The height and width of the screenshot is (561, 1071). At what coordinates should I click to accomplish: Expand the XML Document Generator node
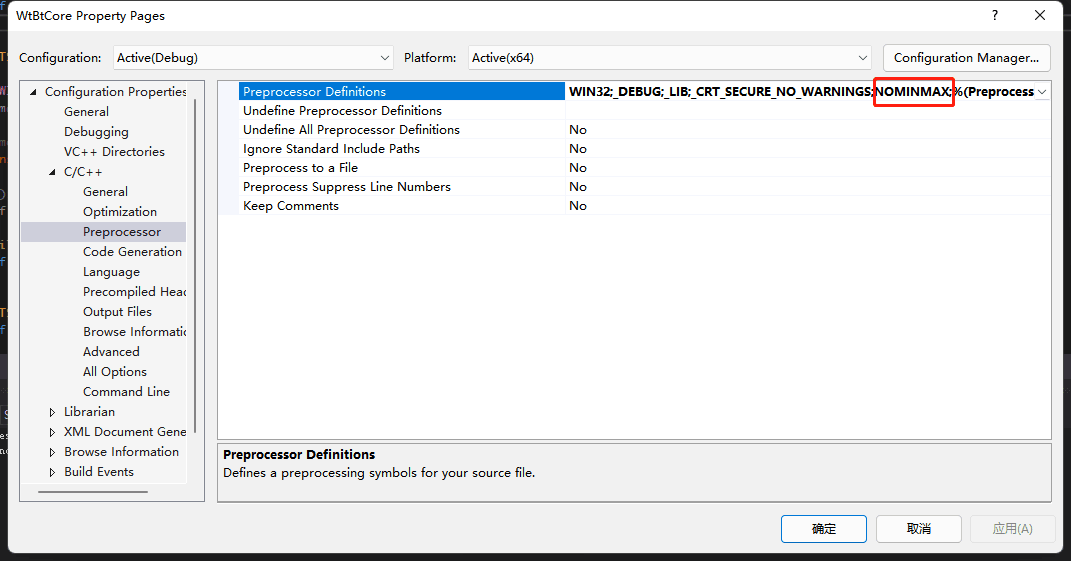click(53, 432)
